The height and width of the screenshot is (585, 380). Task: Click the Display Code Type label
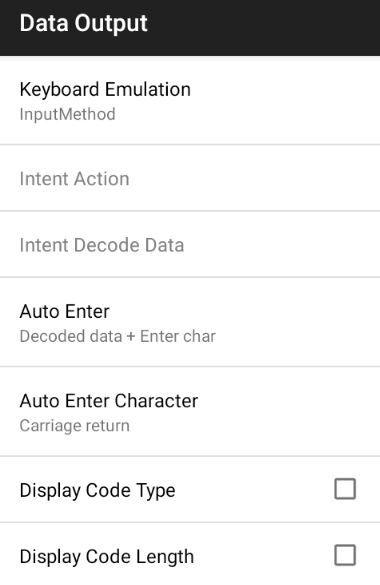pyautogui.click(x=97, y=490)
